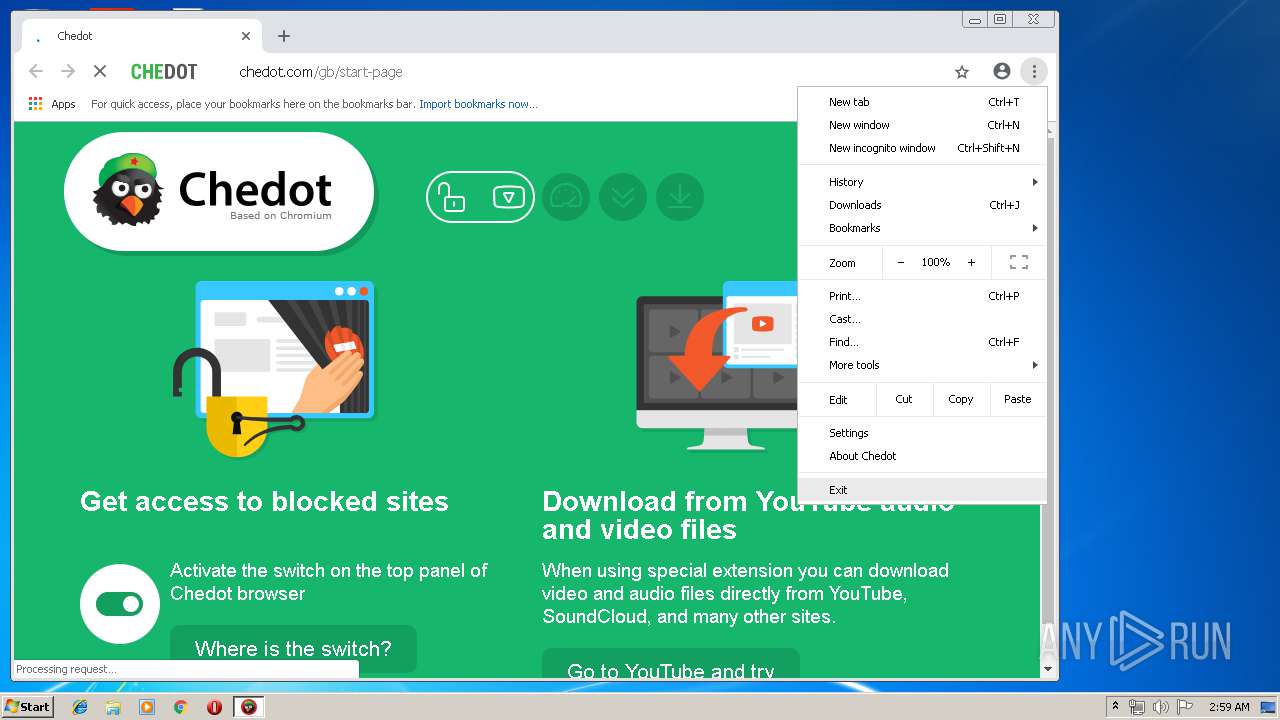Decrease zoom with the minus button
Viewport: 1280px width, 720px height.
(x=900, y=262)
